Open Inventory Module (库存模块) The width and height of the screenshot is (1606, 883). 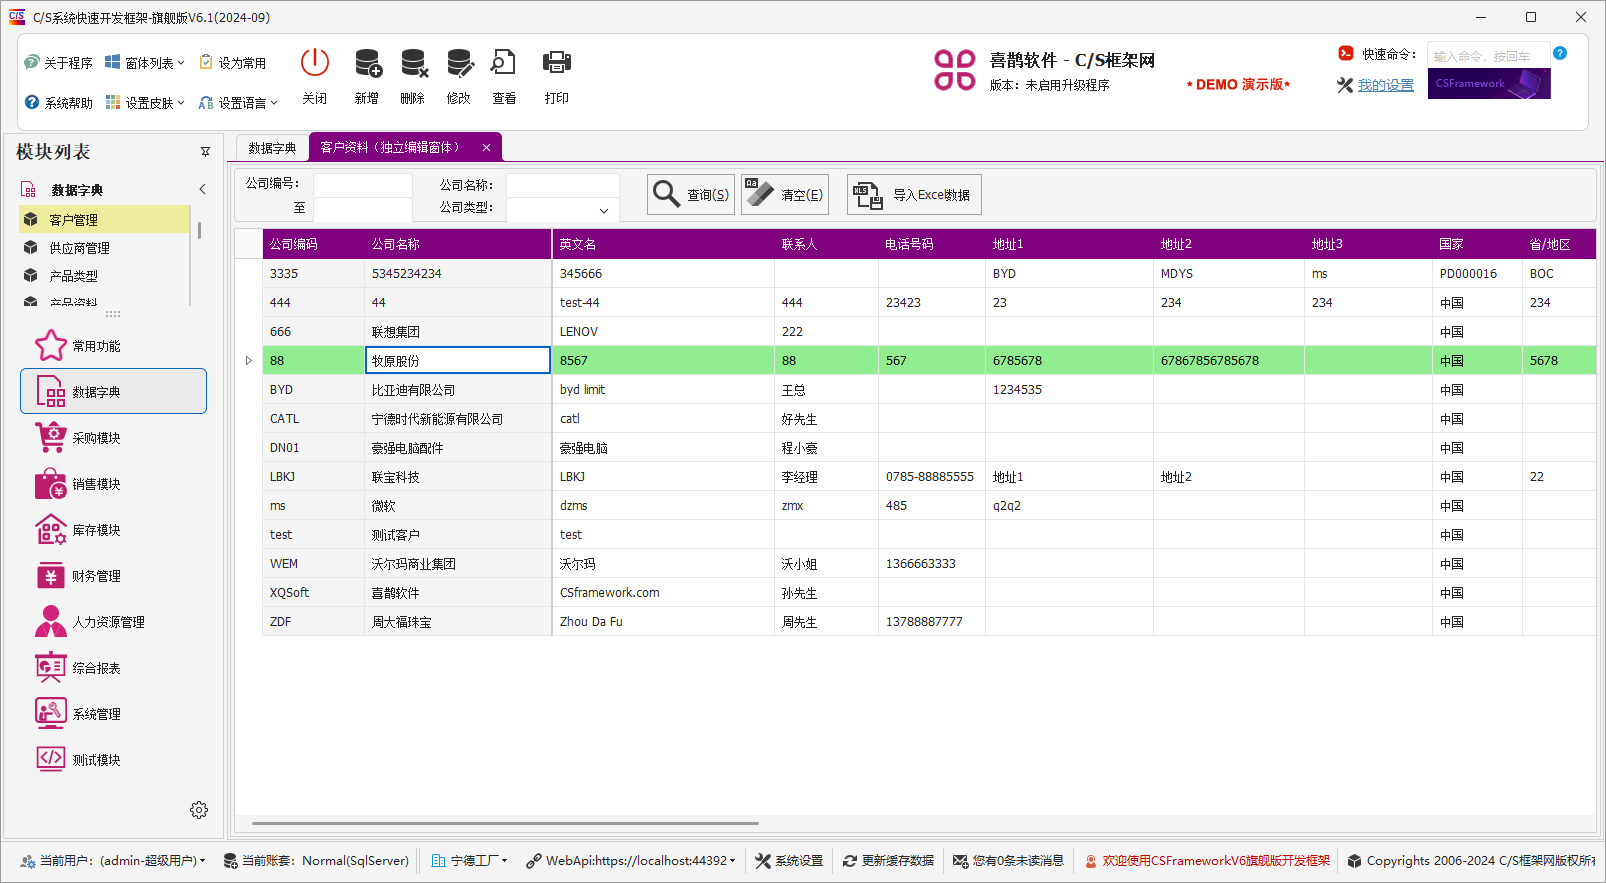113,530
